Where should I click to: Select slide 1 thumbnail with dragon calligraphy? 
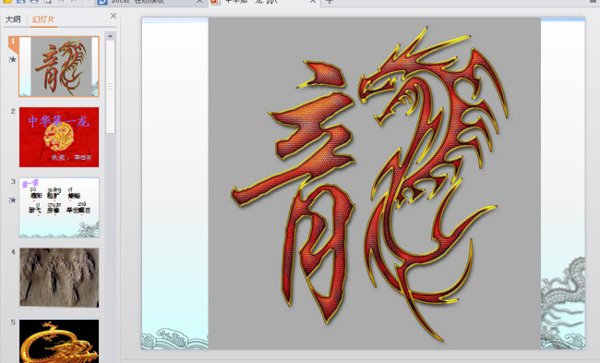point(59,66)
